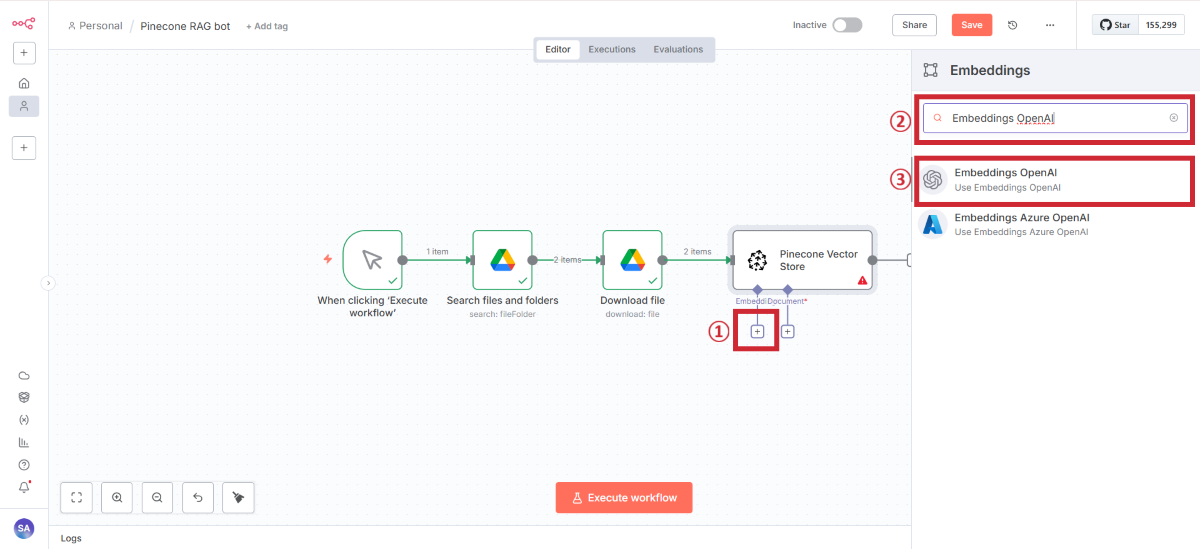Click the fit-to-view canvas icon
This screenshot has width=1200, height=549.
(x=77, y=497)
